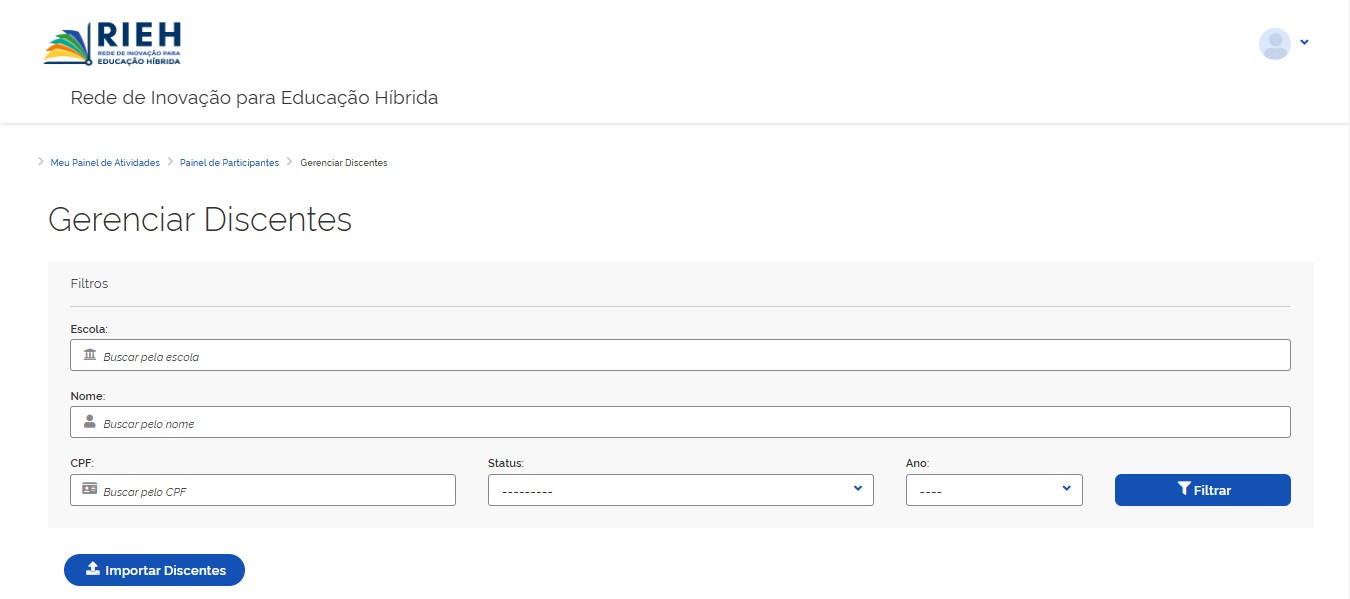Click the Status dropdown chevron arrow

coord(858,488)
